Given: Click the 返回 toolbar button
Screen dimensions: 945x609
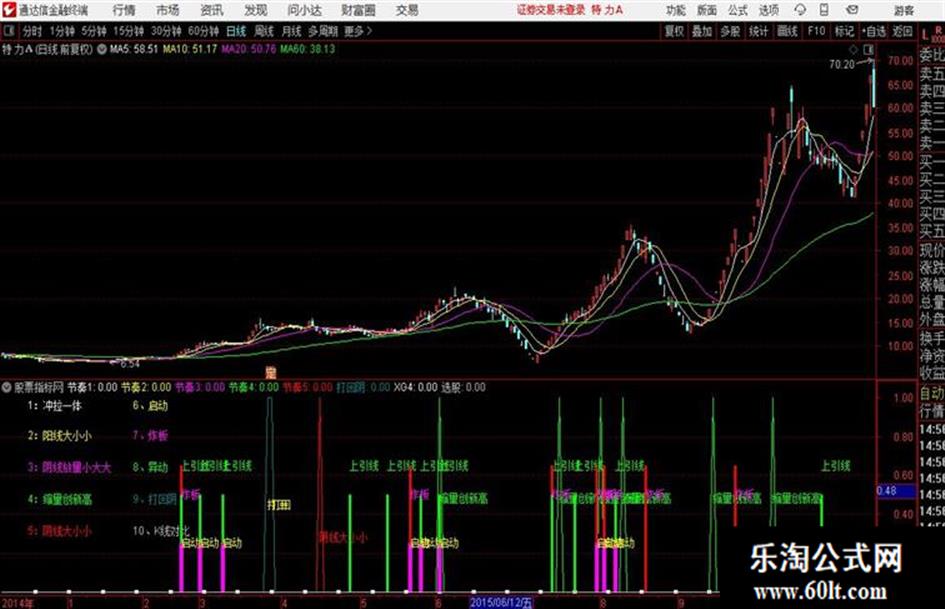Looking at the screenshot, I should tap(902, 31).
